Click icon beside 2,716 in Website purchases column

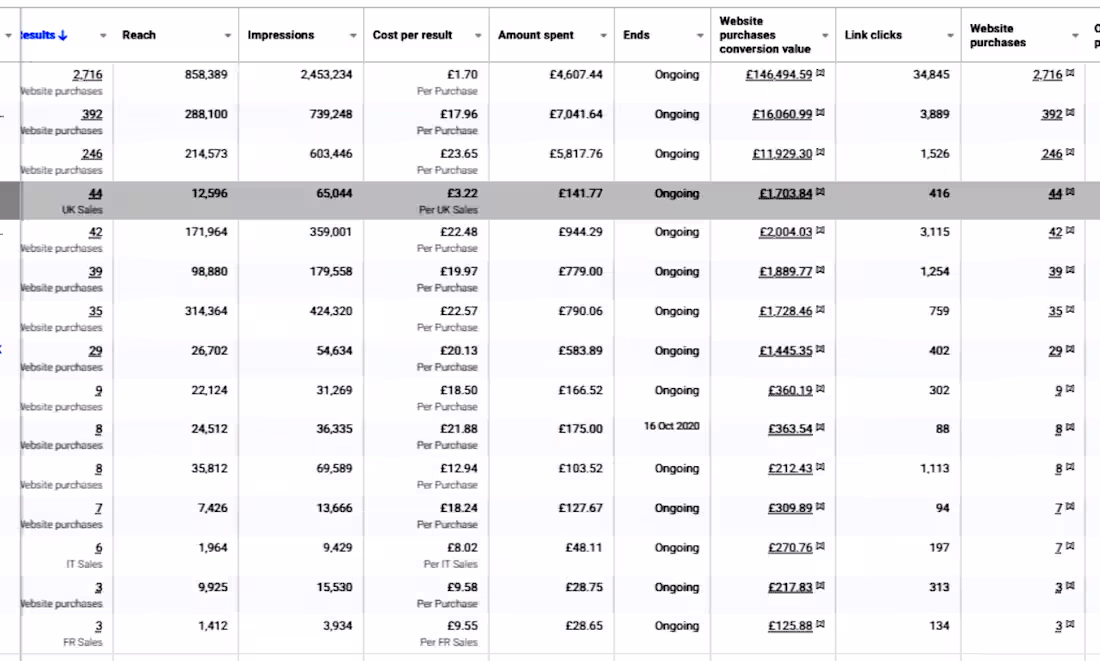tap(1070, 74)
